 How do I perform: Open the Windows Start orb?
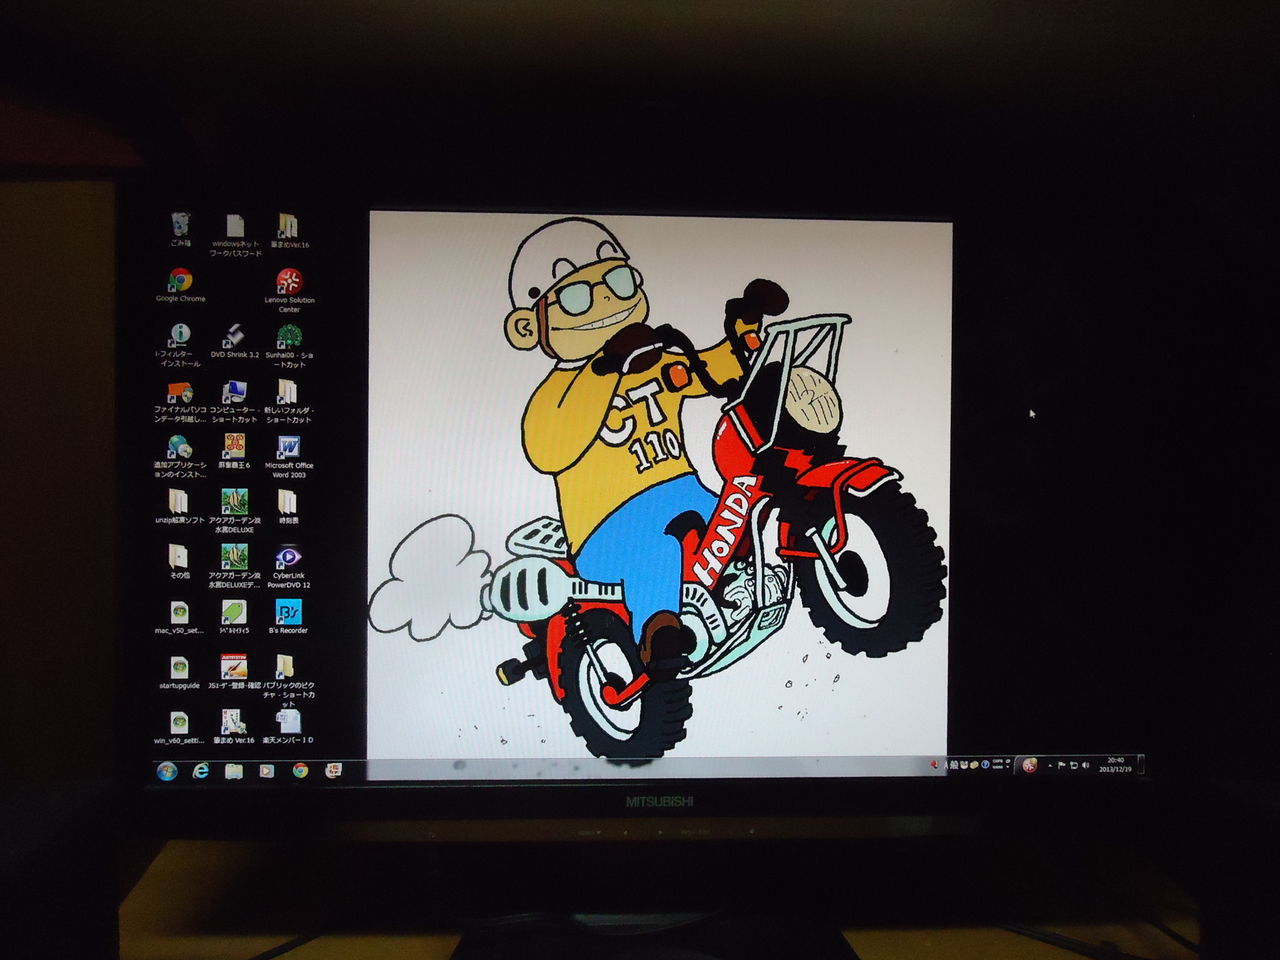point(167,771)
